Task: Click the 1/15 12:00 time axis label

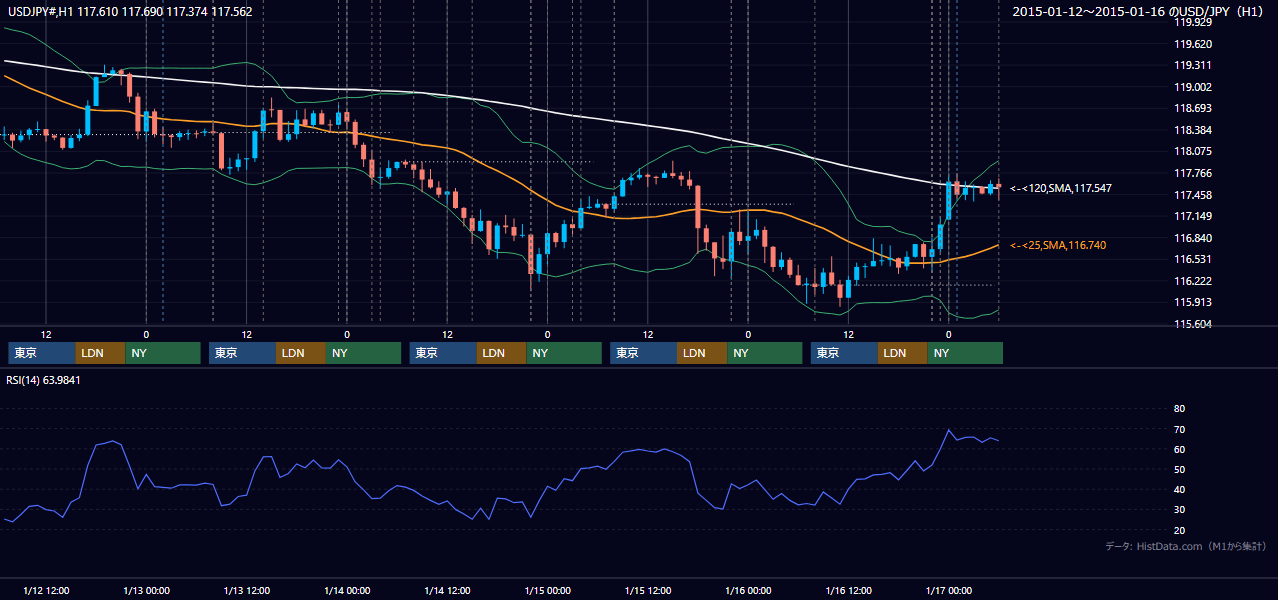Action: 648,590
